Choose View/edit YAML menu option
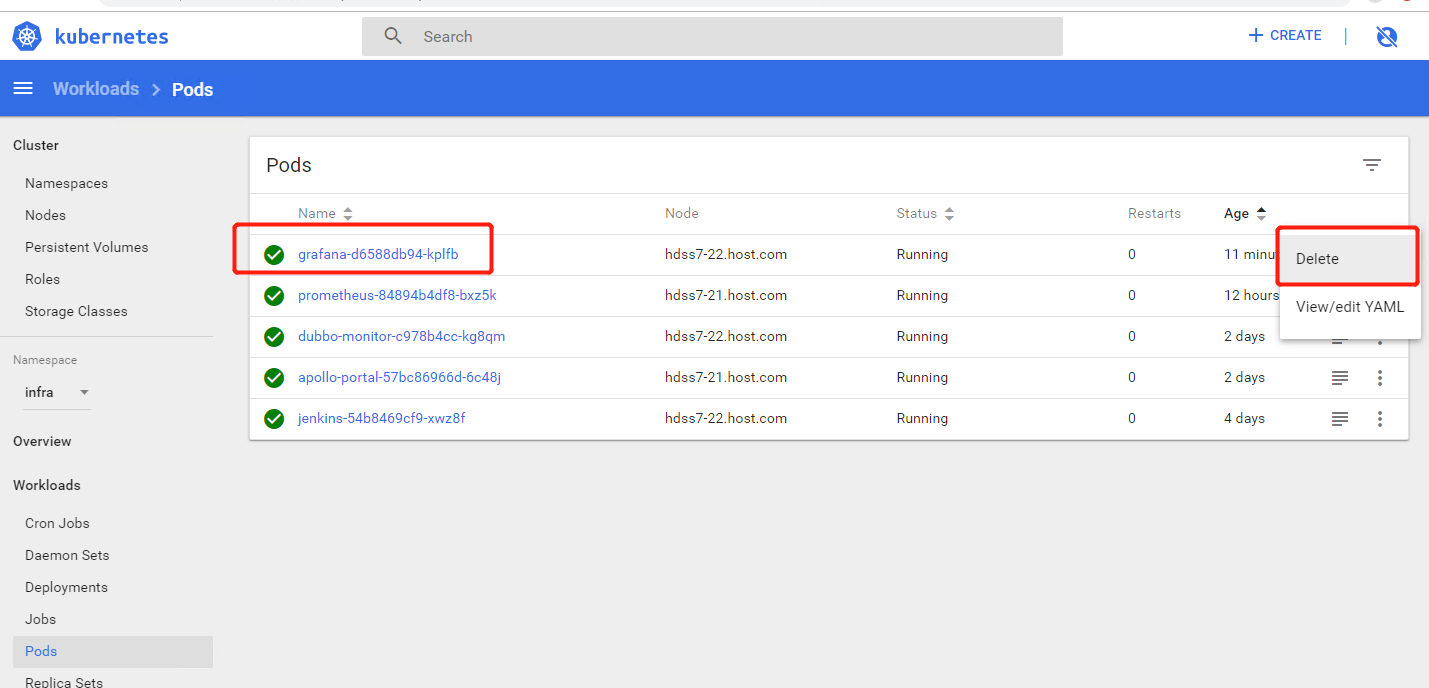The width and height of the screenshot is (1429, 688). coord(1349,307)
